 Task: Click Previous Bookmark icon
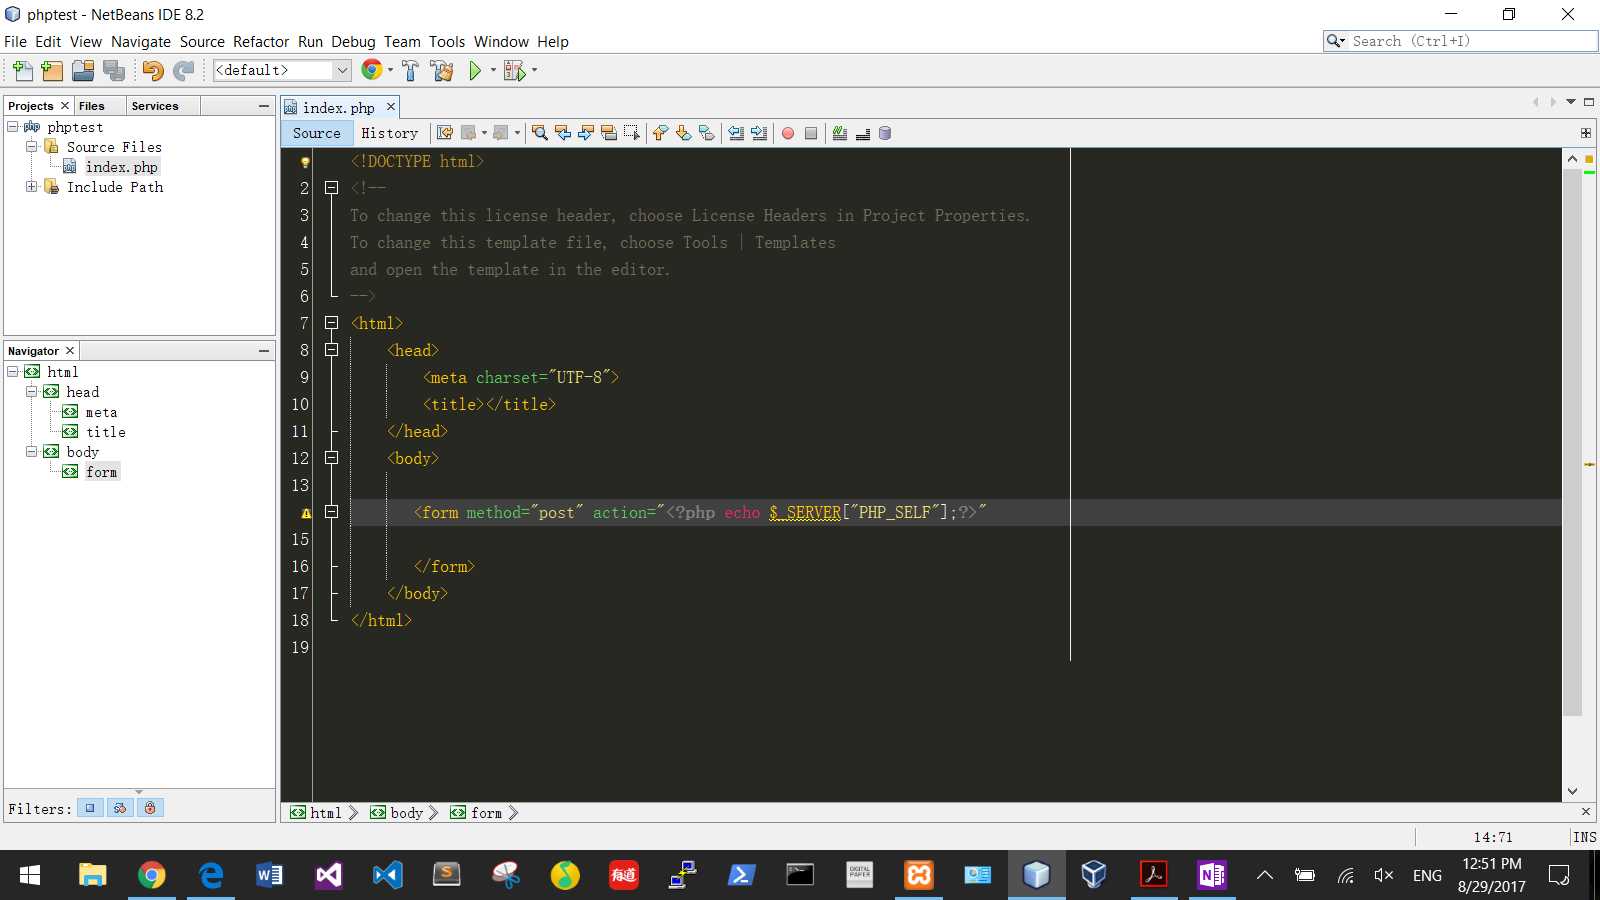tap(660, 133)
